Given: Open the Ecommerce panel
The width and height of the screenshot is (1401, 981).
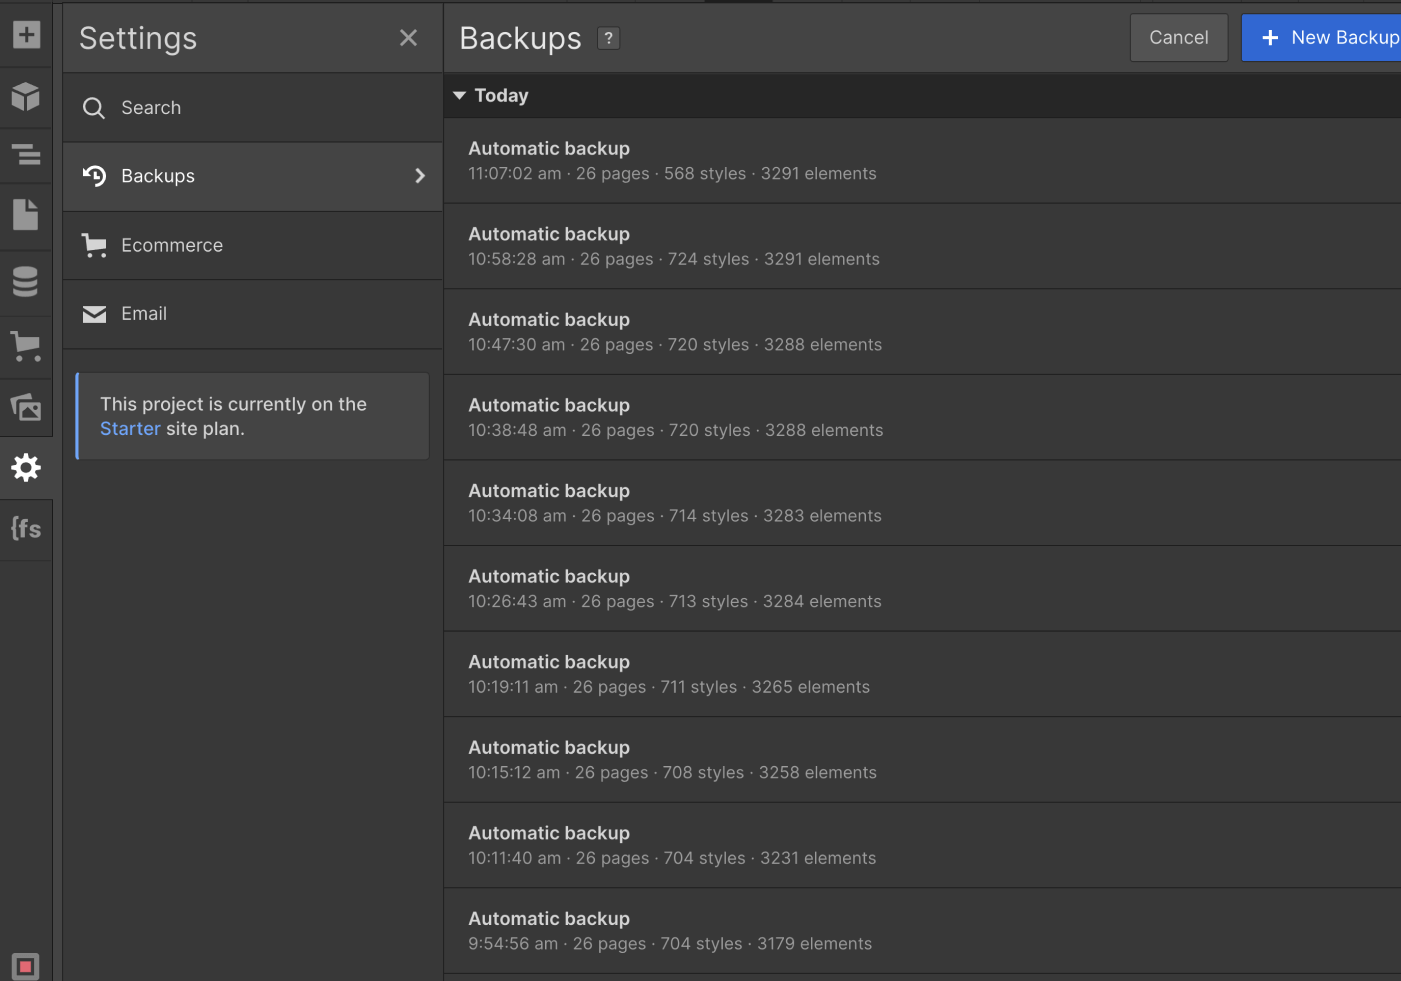Looking at the screenshot, I should tap(26, 347).
